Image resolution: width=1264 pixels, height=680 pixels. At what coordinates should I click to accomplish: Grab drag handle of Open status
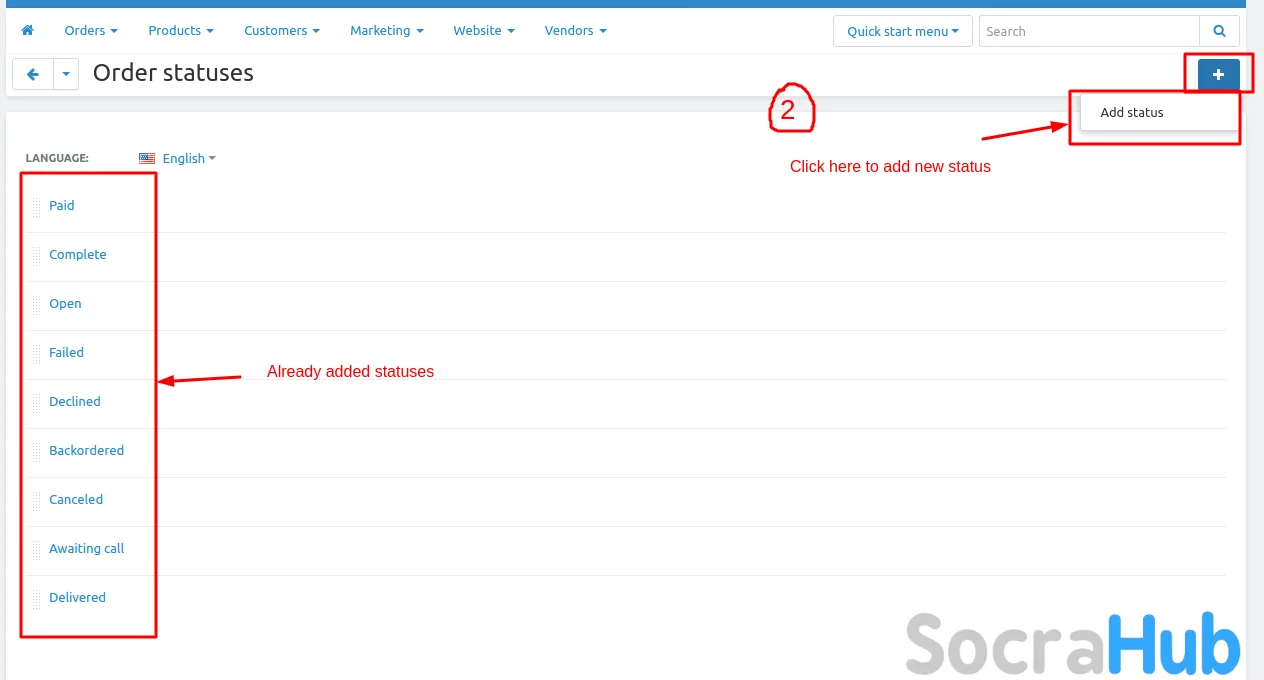[x=37, y=304]
